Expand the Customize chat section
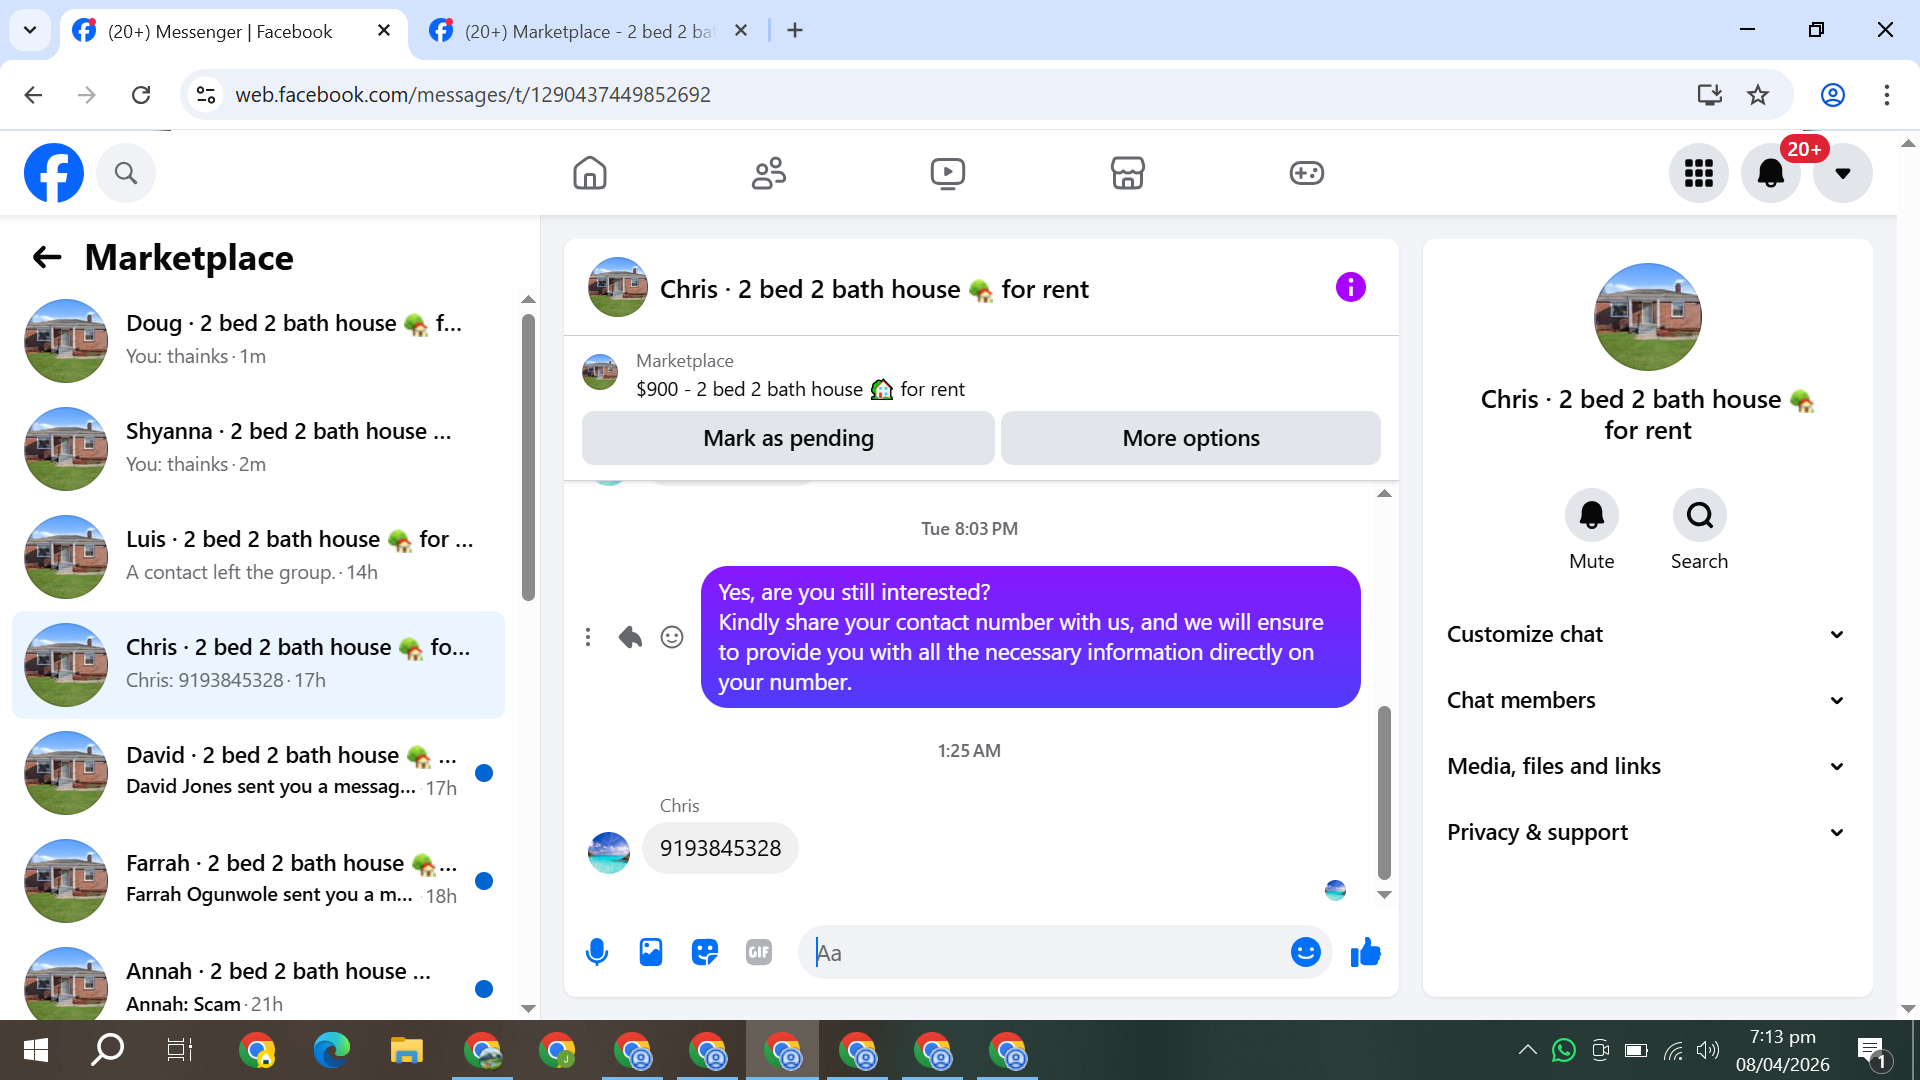 (x=1647, y=634)
